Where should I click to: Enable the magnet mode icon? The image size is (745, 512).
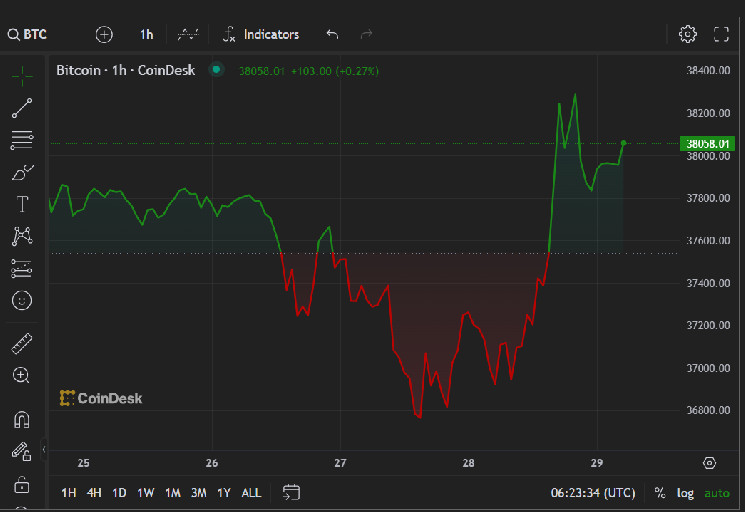click(x=22, y=420)
